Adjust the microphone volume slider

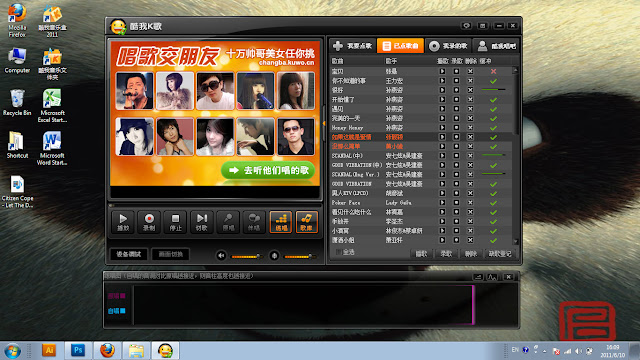[299, 256]
